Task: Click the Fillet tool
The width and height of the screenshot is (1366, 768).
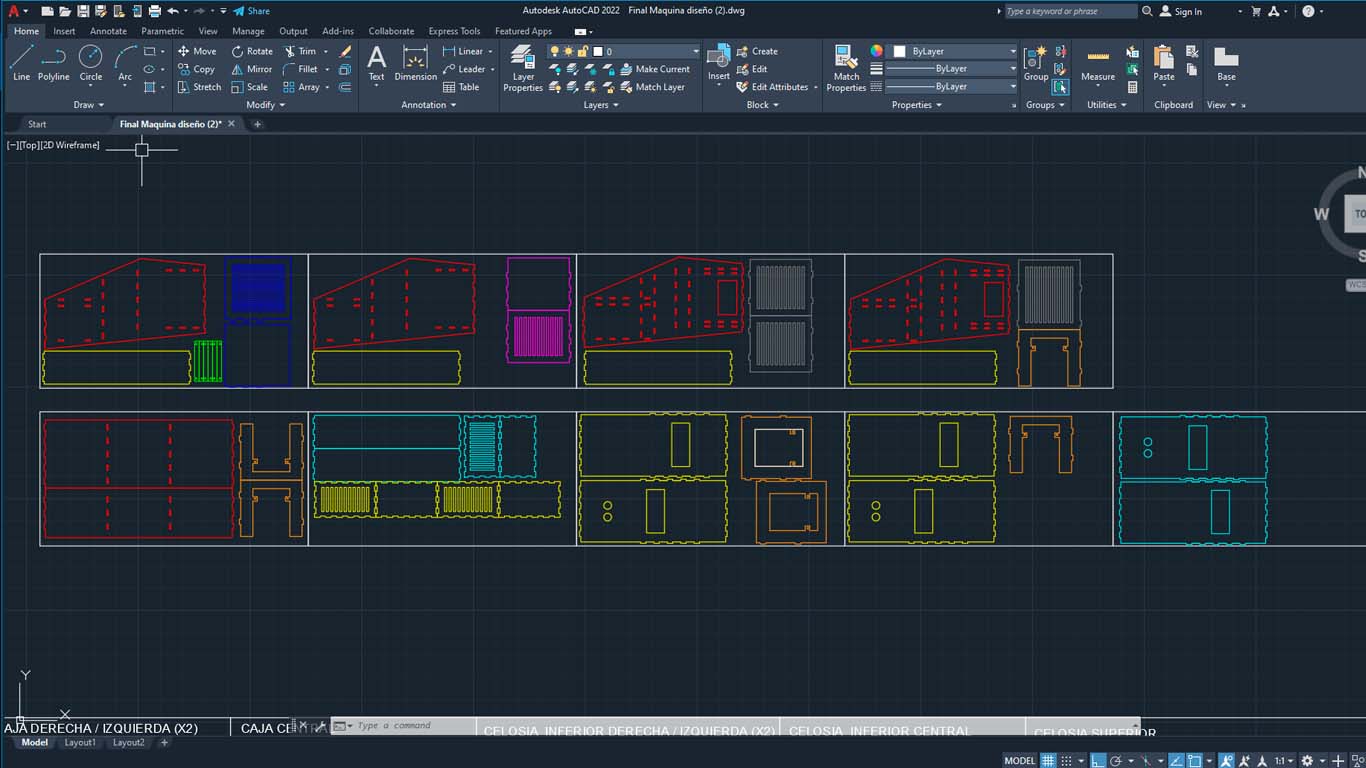Action: (x=301, y=69)
